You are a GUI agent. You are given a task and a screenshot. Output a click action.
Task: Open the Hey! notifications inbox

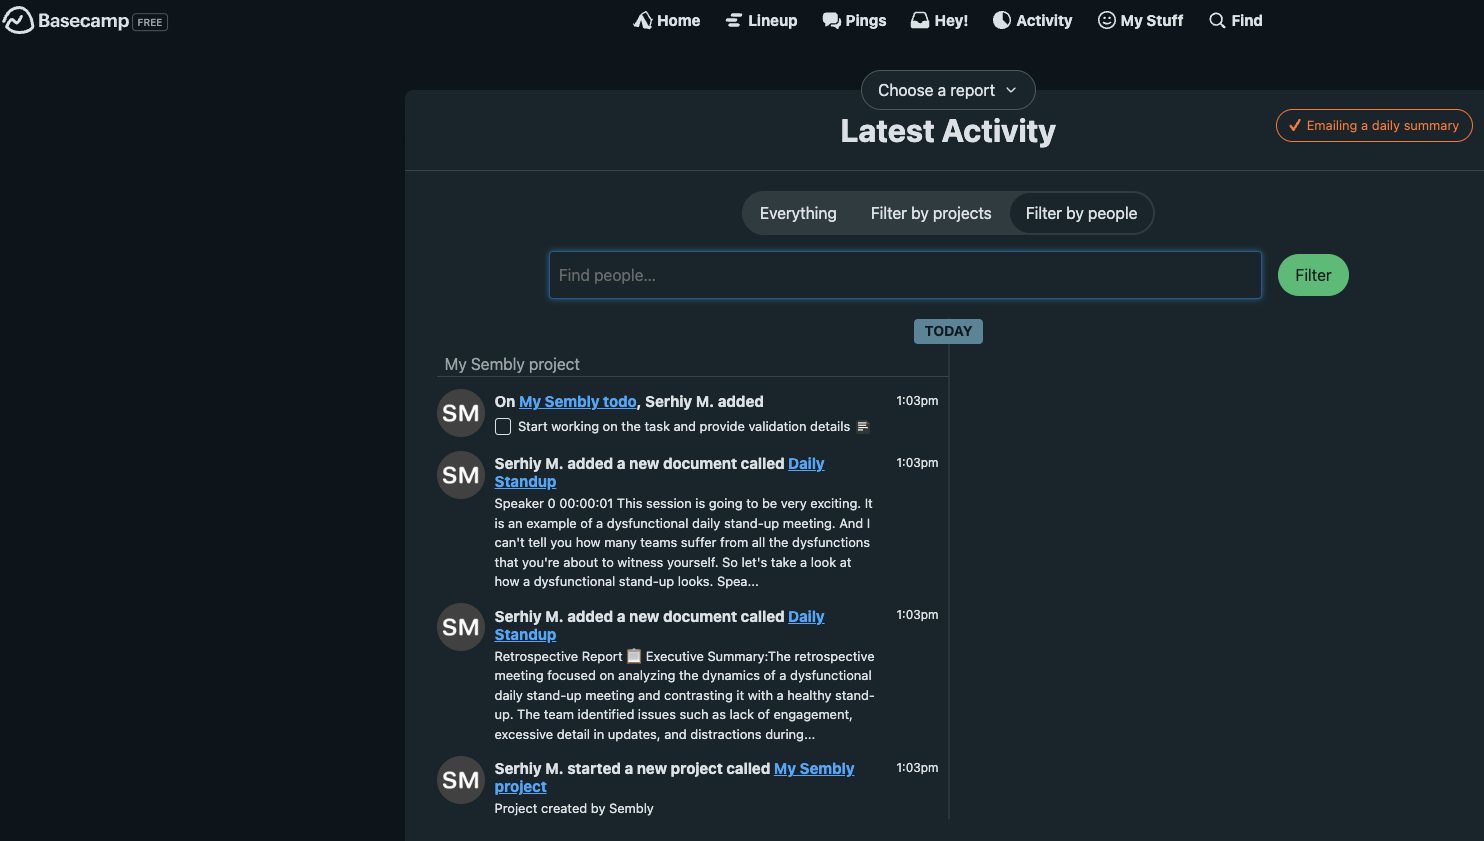(939, 20)
